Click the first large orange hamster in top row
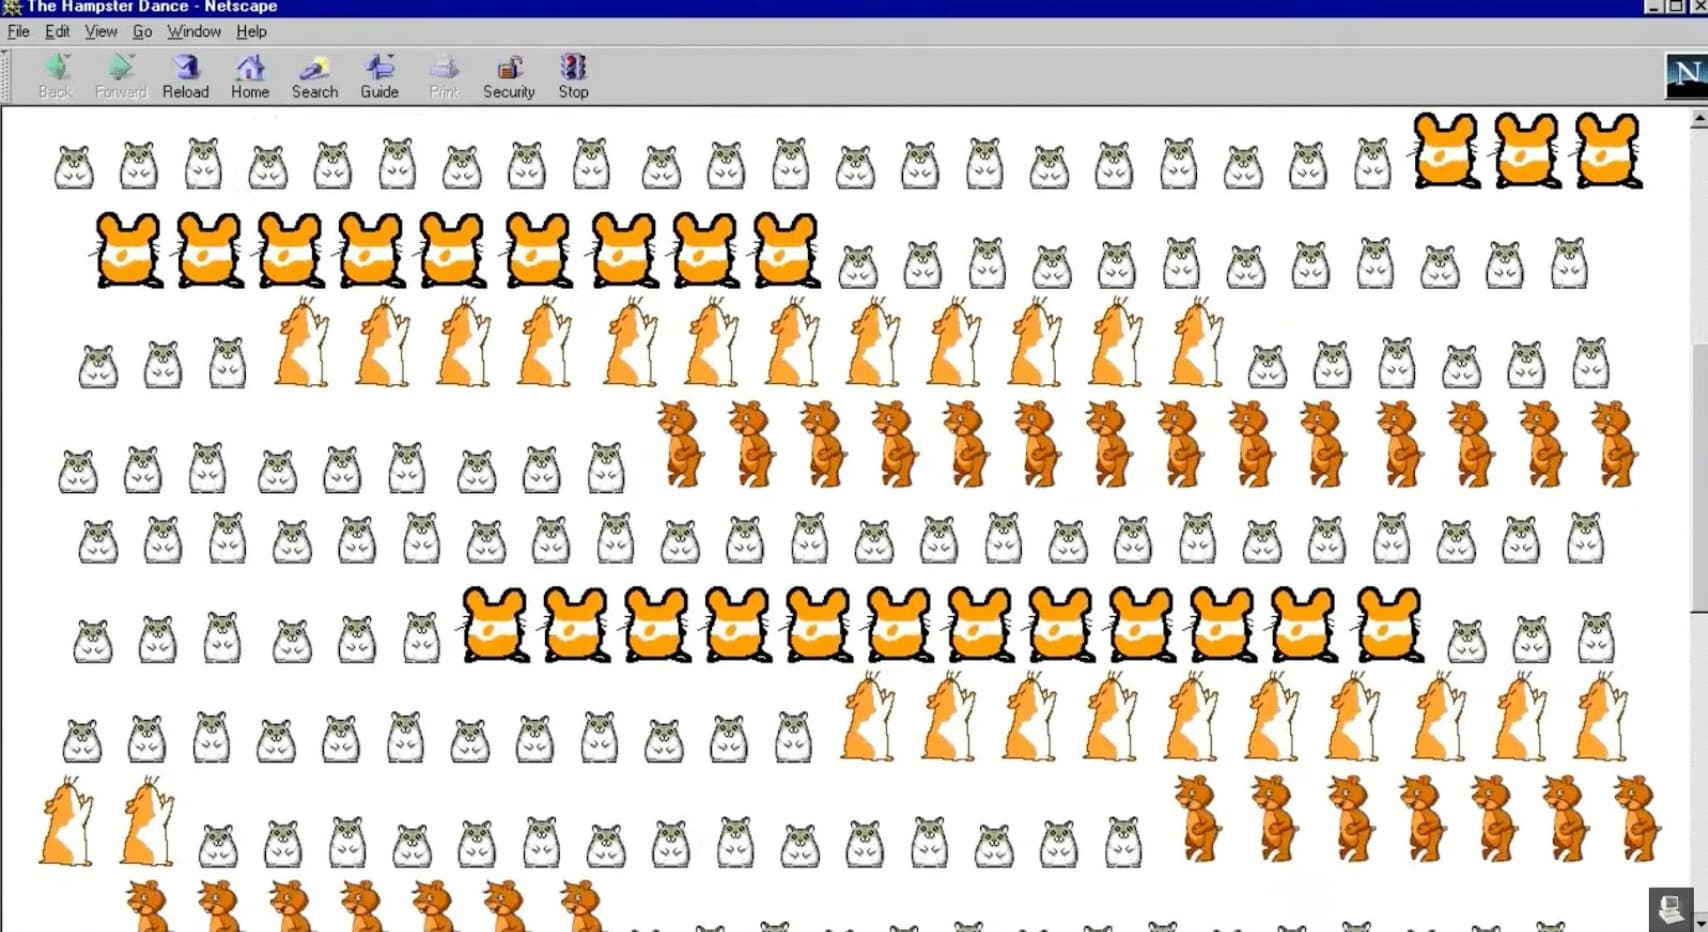Viewport: 1708px width, 932px height. [x=1445, y=151]
